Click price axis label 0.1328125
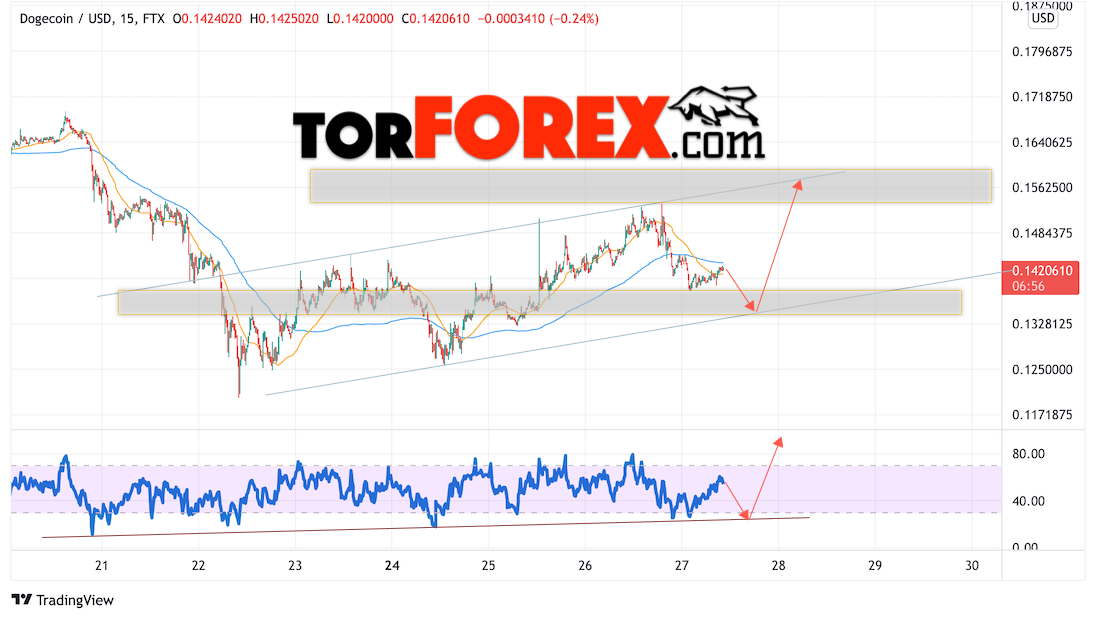The width and height of the screenshot is (1096, 619). [x=1041, y=324]
